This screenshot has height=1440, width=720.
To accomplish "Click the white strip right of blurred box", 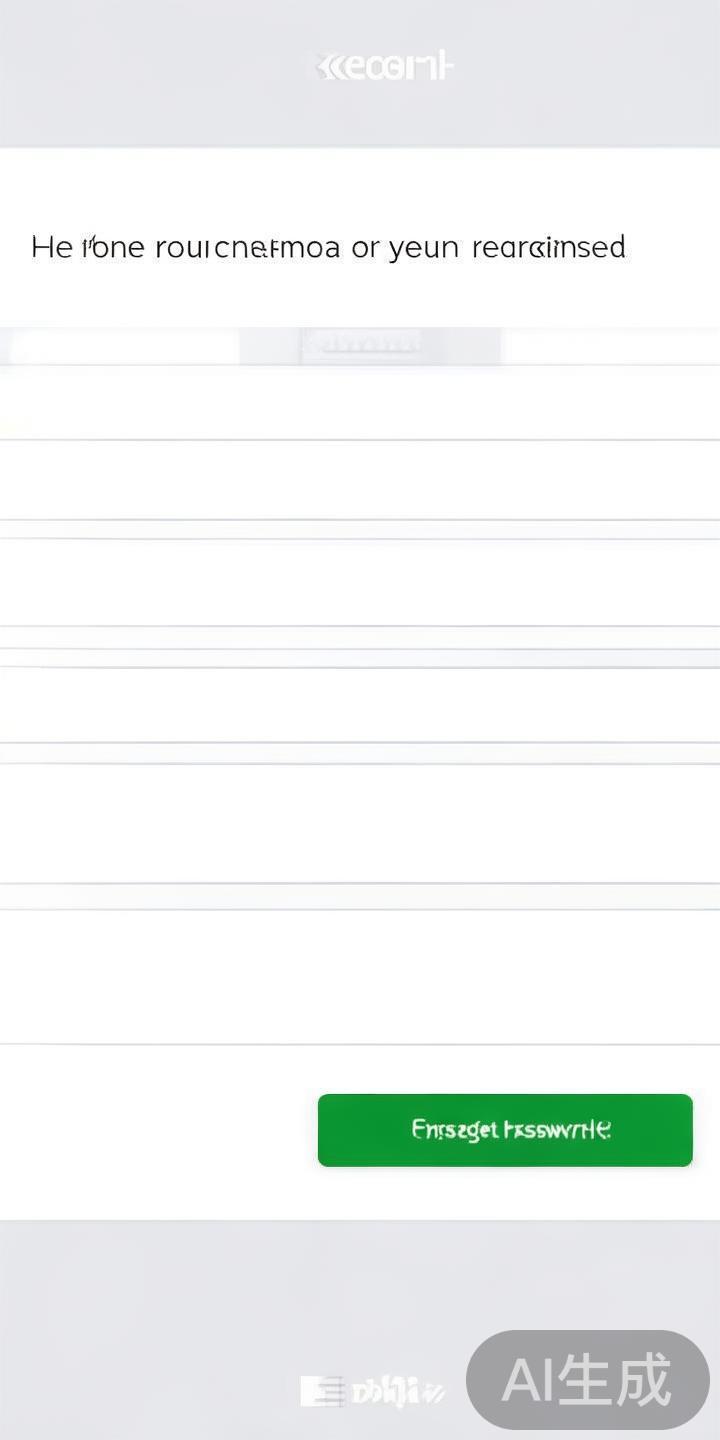I will (610, 346).
